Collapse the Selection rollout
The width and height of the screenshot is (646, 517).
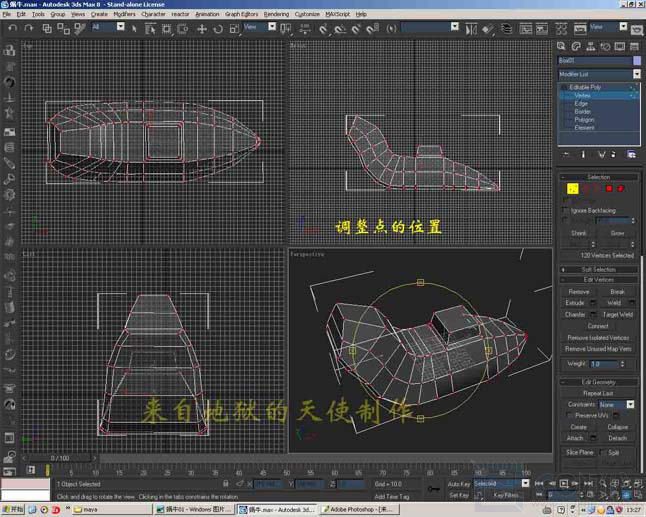pyautogui.click(x=599, y=177)
